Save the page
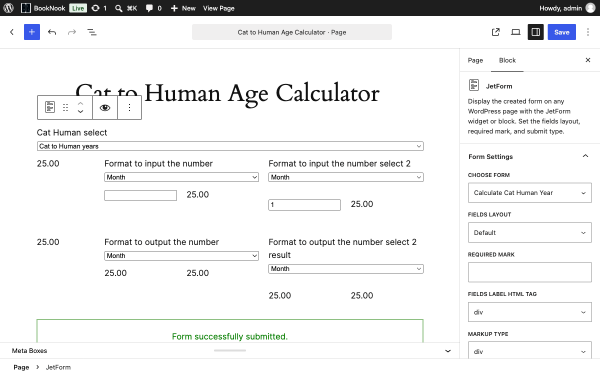The height and width of the screenshot is (375, 600). pyautogui.click(x=561, y=32)
